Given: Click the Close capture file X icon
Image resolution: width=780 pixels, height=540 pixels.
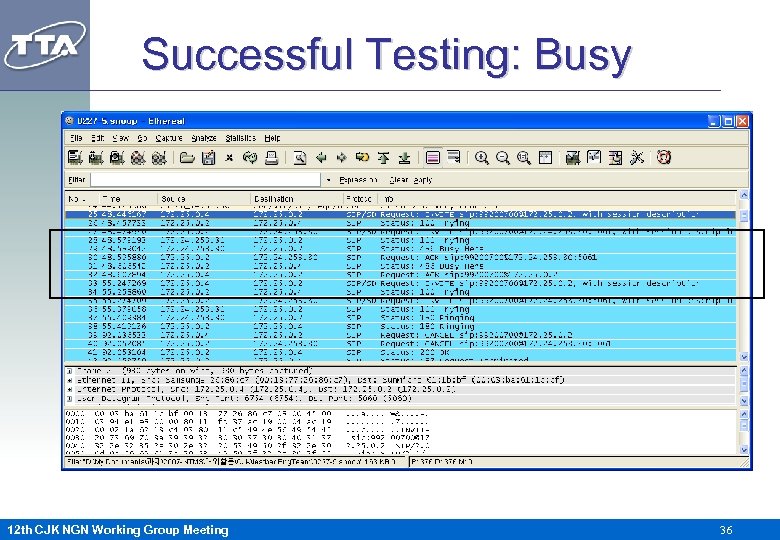Looking at the screenshot, I should pyautogui.click(x=229, y=158).
